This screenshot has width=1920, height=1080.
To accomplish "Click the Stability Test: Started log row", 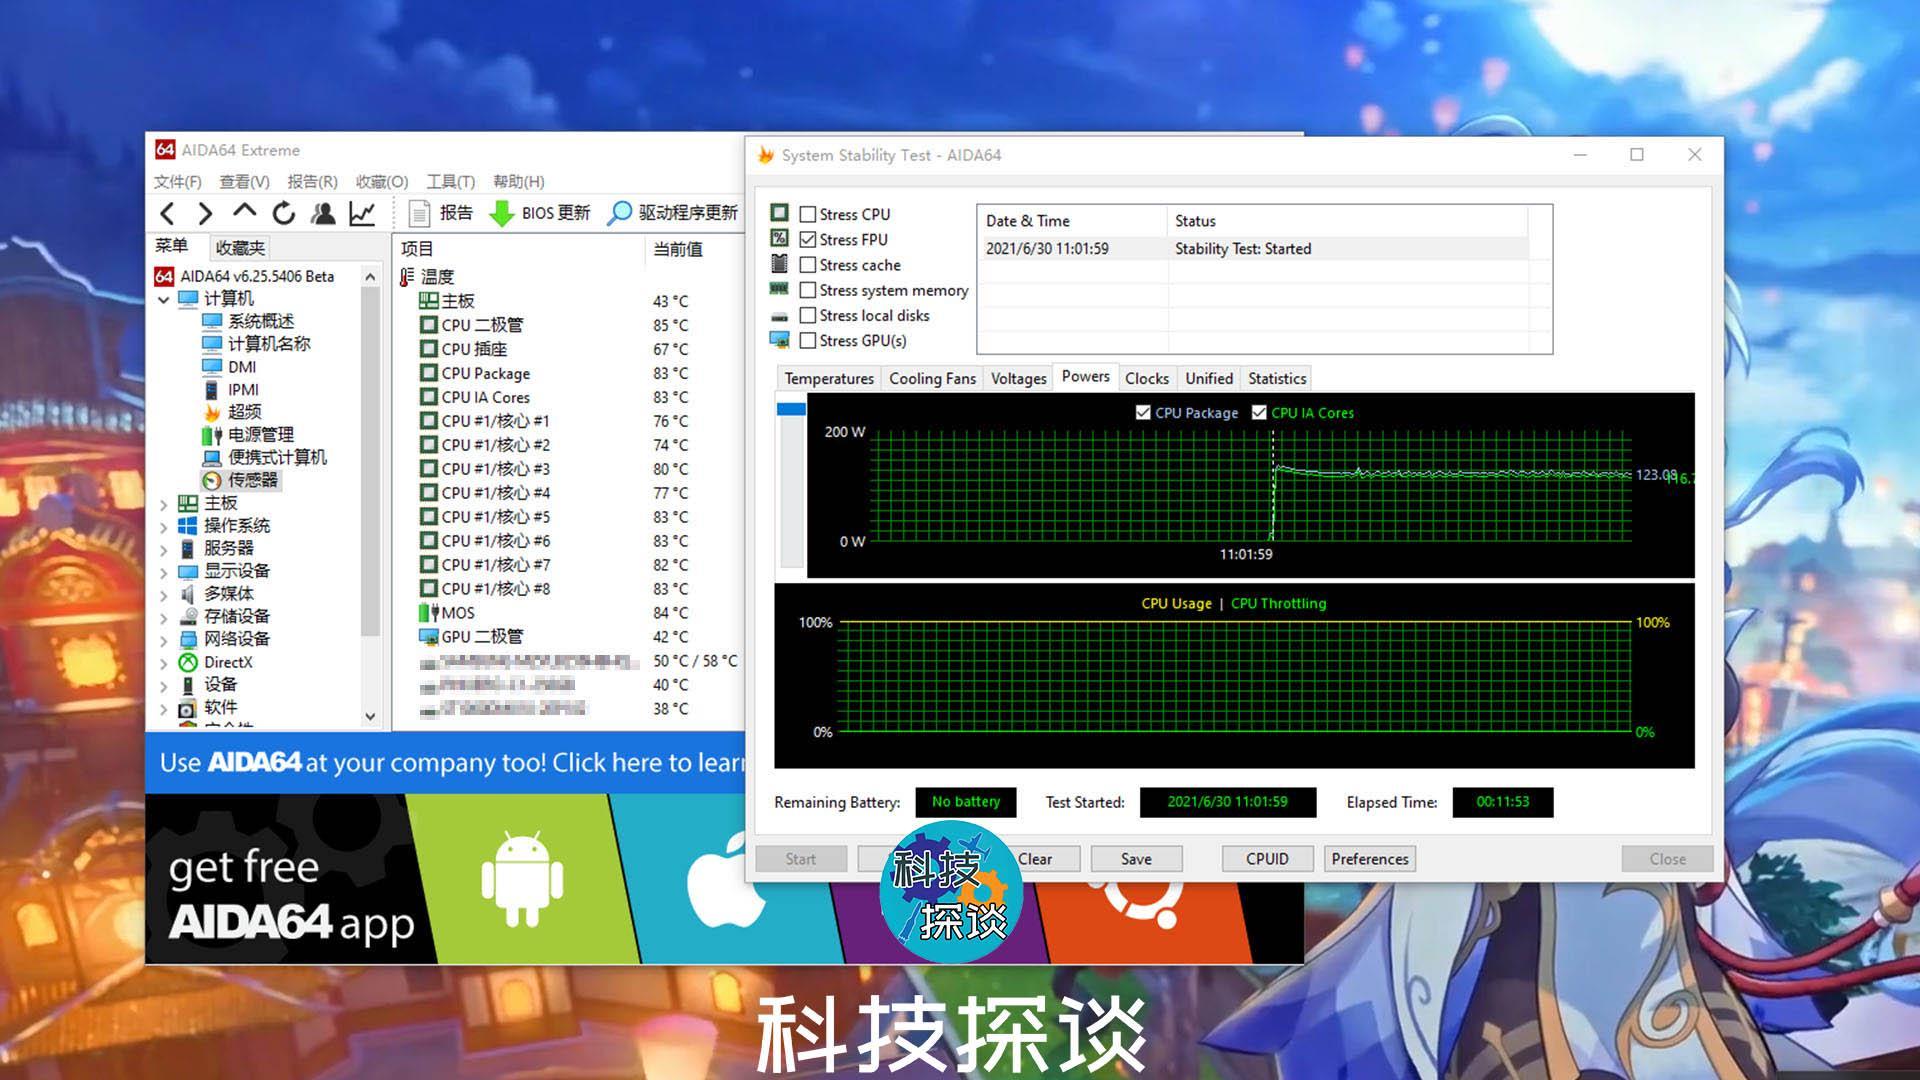I will [1256, 249].
